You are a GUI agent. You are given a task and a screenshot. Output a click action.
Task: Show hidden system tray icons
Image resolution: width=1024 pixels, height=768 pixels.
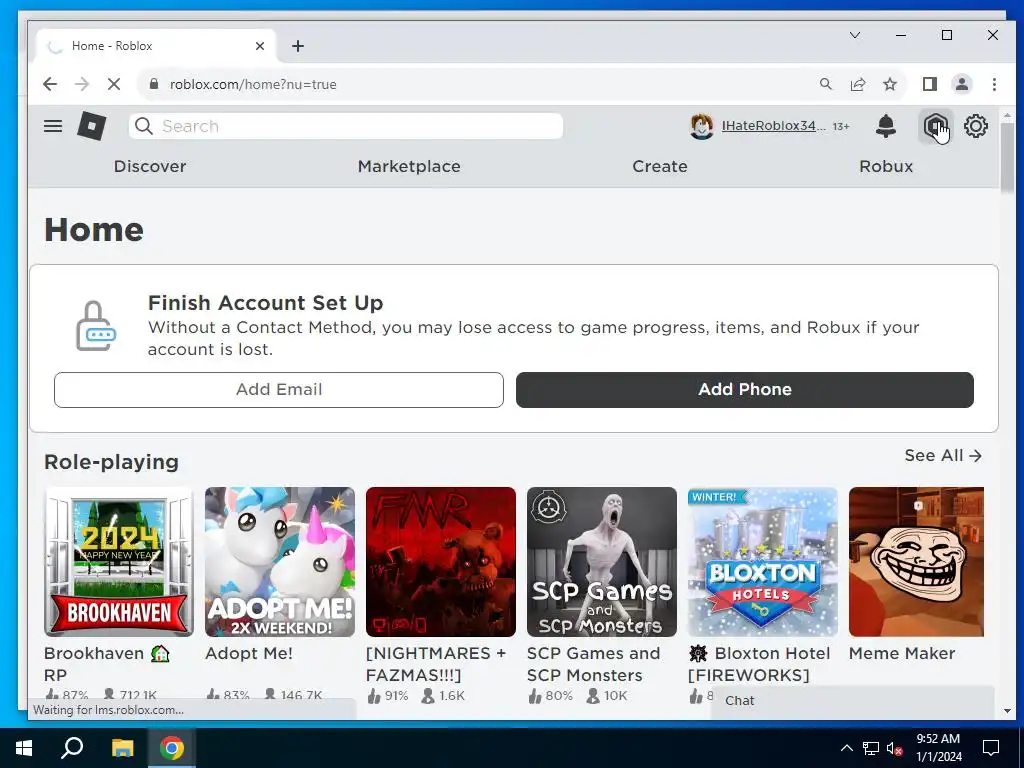click(x=846, y=748)
